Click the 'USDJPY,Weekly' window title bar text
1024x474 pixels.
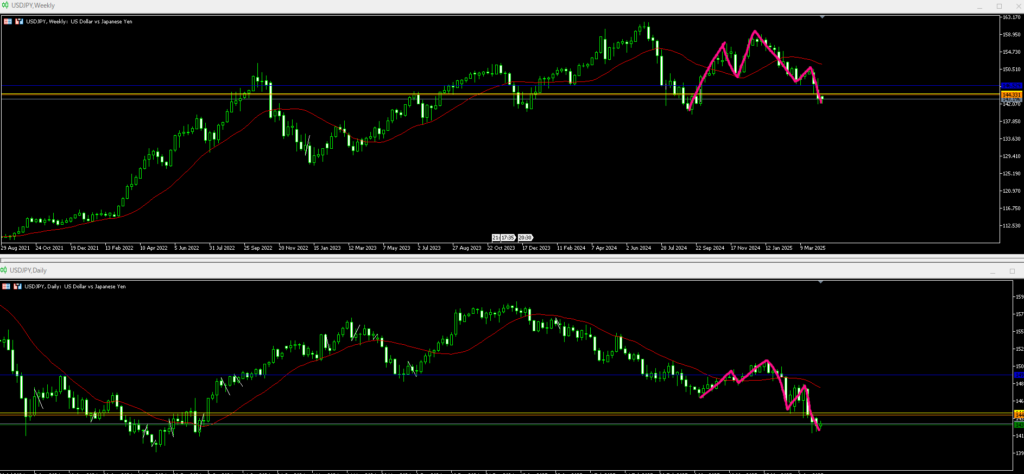pyautogui.click(x=33, y=5)
